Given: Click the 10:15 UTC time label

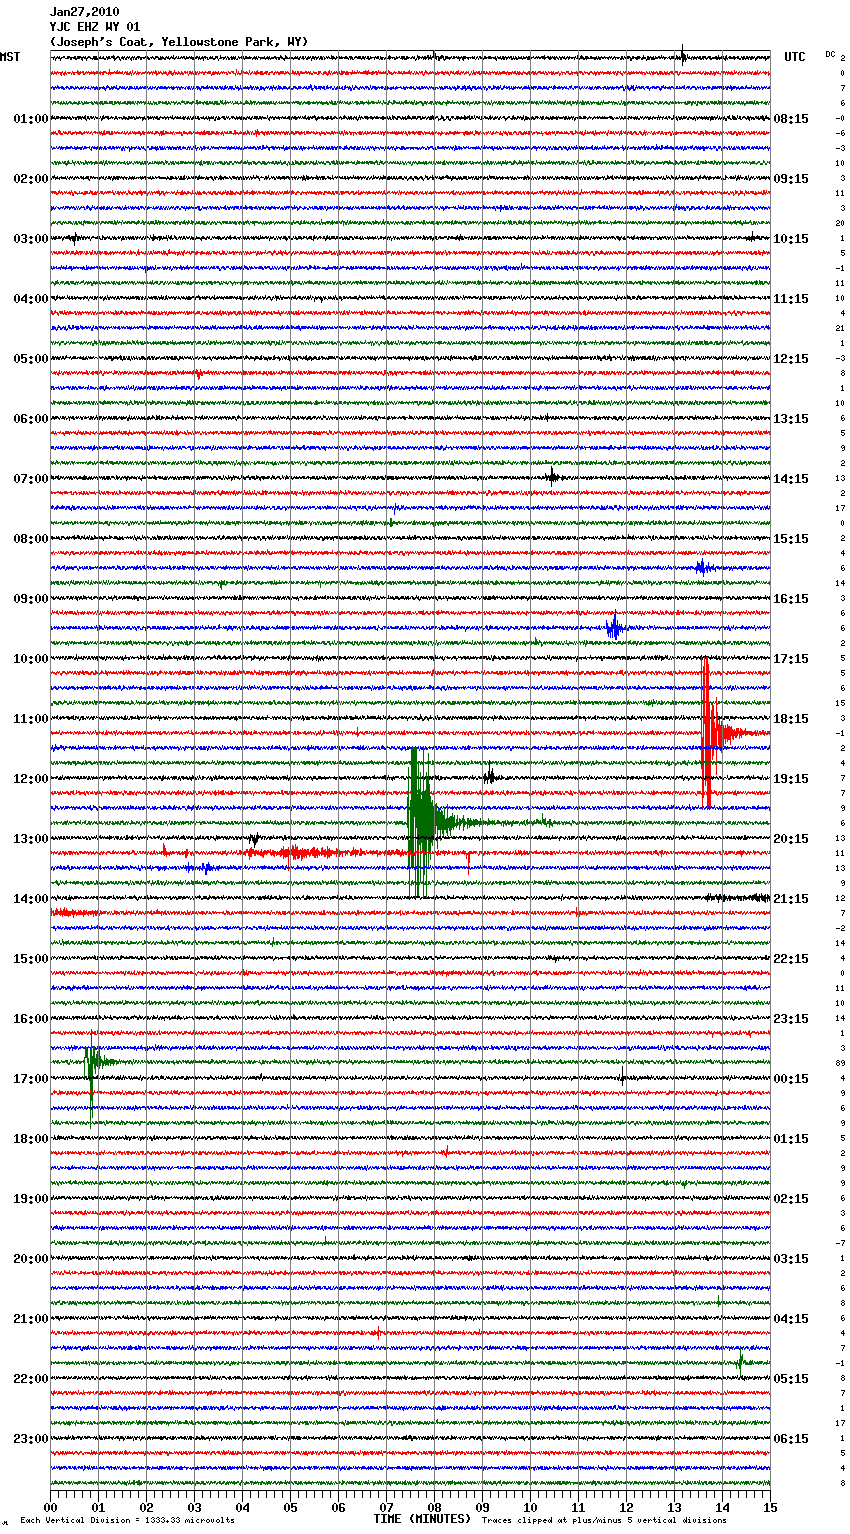Looking at the screenshot, I should pos(791,239).
